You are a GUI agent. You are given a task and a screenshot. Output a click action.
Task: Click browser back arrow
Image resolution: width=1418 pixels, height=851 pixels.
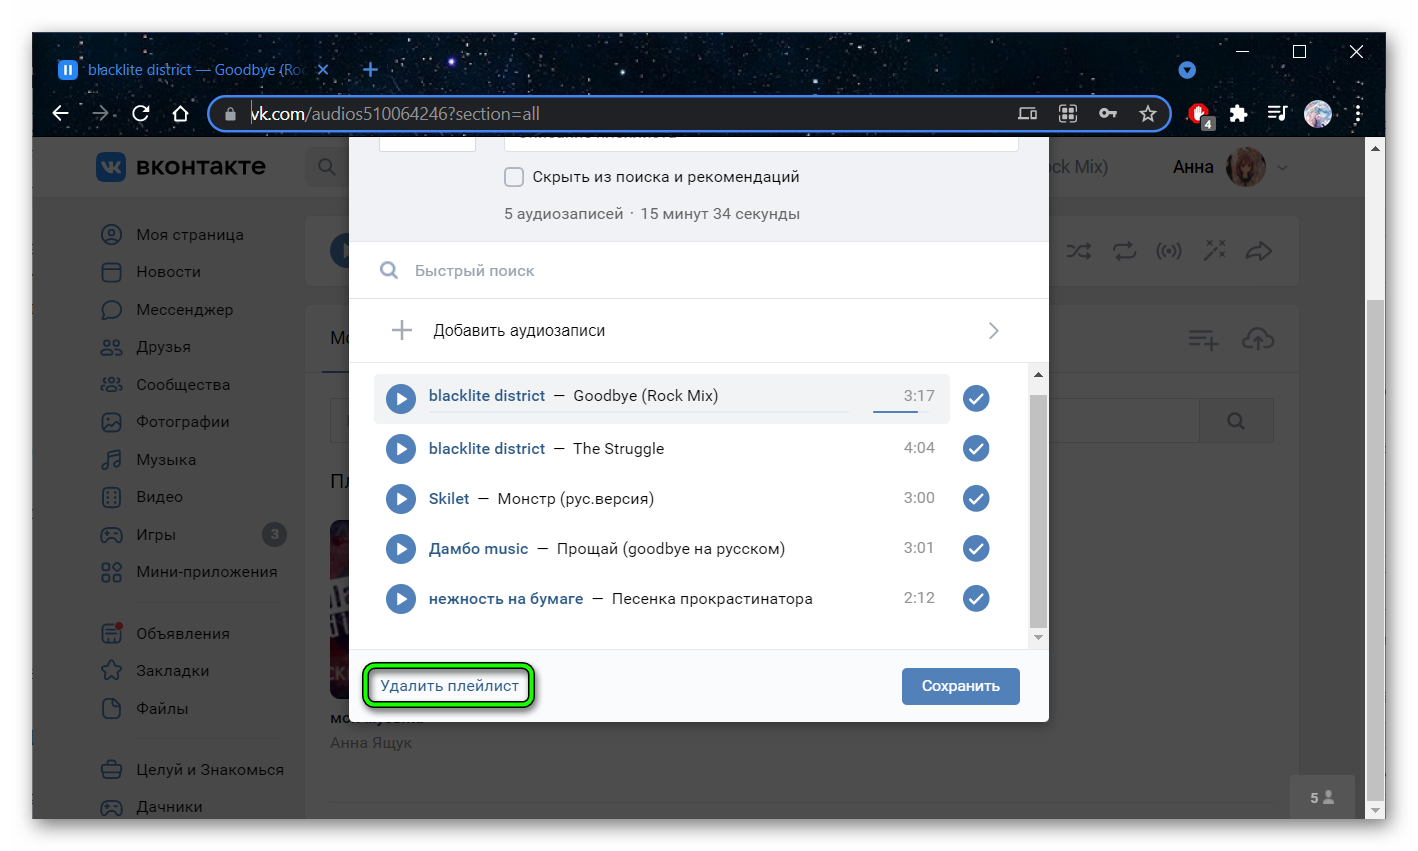coord(61,113)
